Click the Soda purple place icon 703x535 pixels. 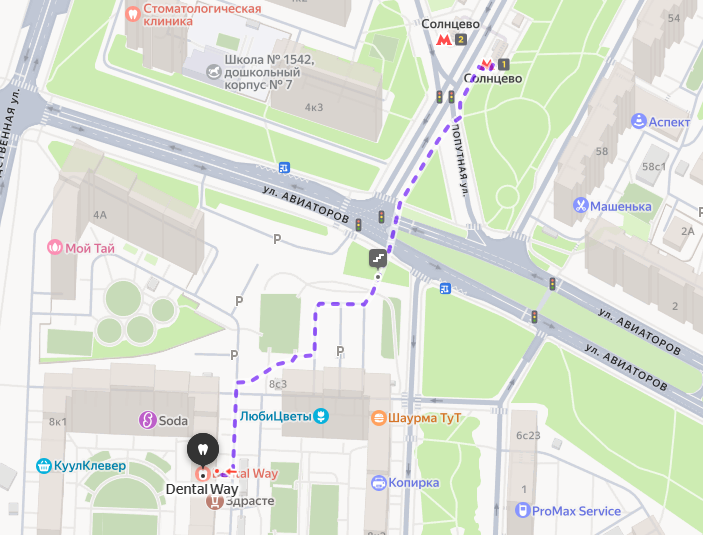(x=147, y=420)
